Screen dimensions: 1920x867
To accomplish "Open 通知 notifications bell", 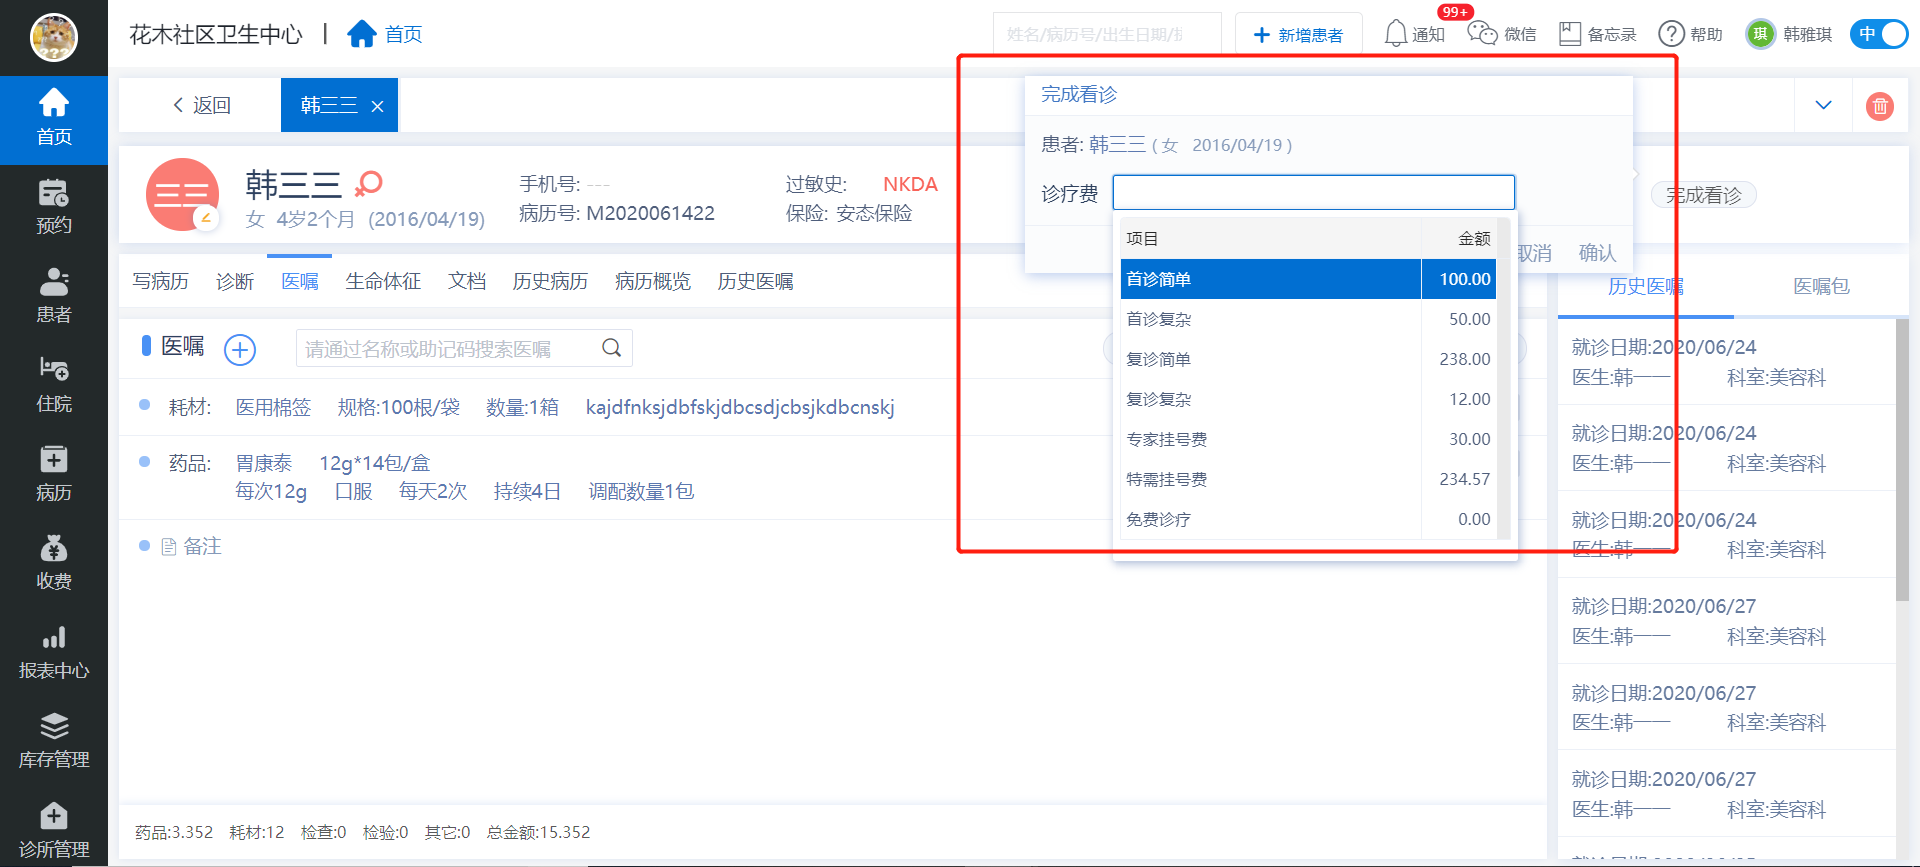I will coord(1414,34).
